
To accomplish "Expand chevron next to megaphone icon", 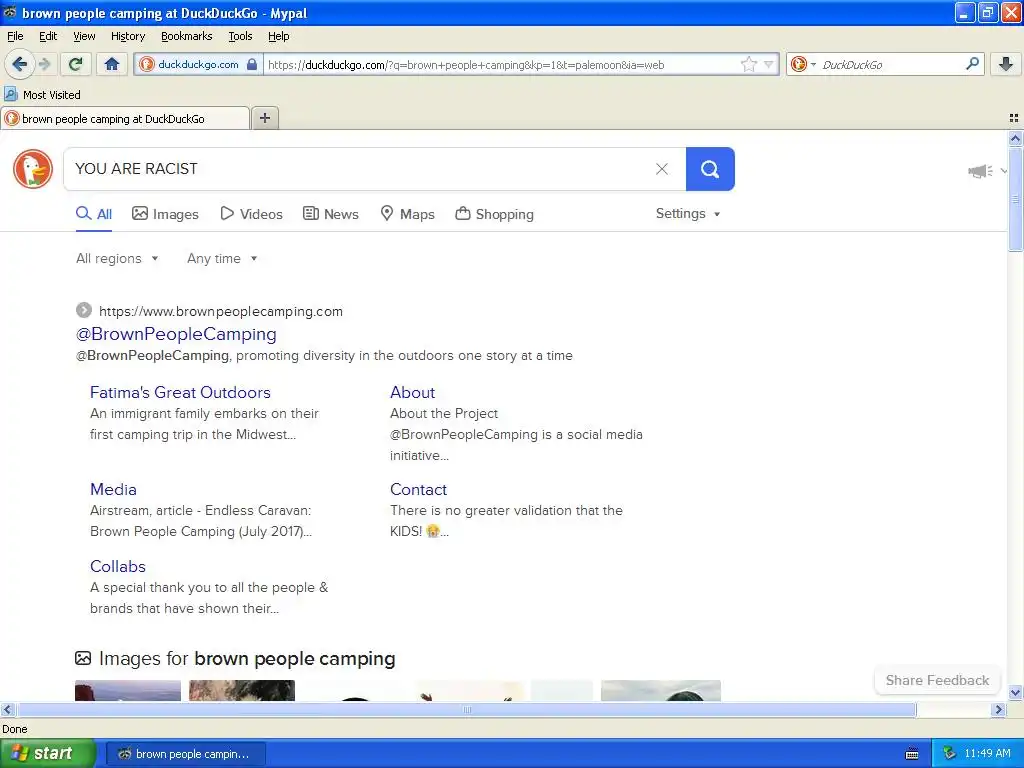I will [1004, 171].
